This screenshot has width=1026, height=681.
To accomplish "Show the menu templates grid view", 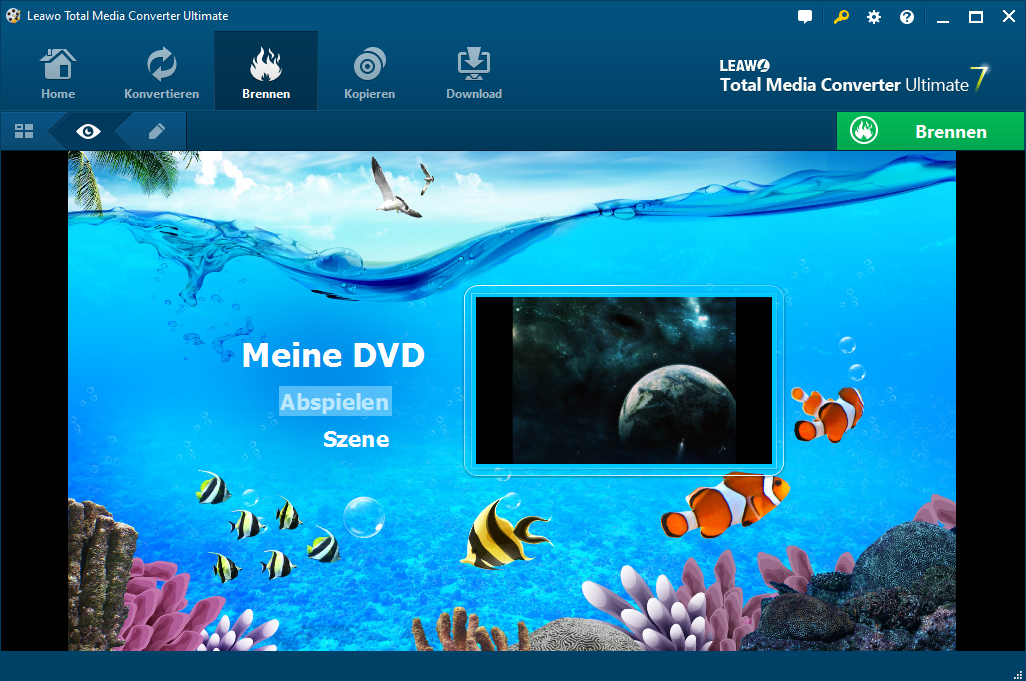I will (24, 131).
